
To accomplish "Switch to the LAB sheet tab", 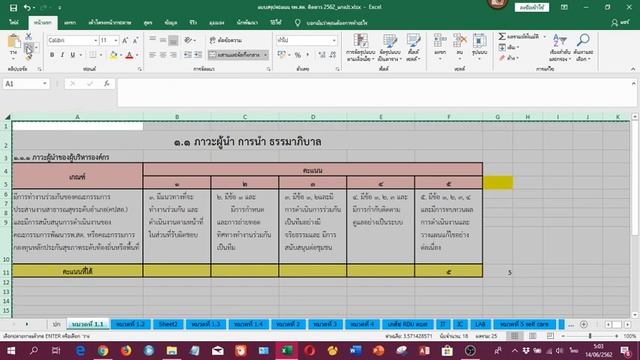I will coord(480,324).
